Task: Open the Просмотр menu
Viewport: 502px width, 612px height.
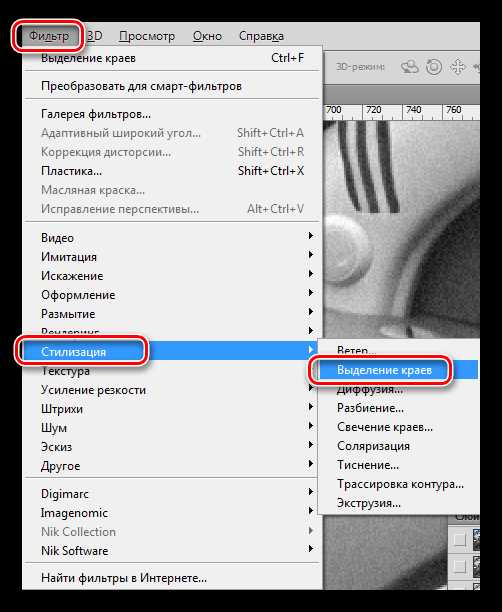Action: 147,36
